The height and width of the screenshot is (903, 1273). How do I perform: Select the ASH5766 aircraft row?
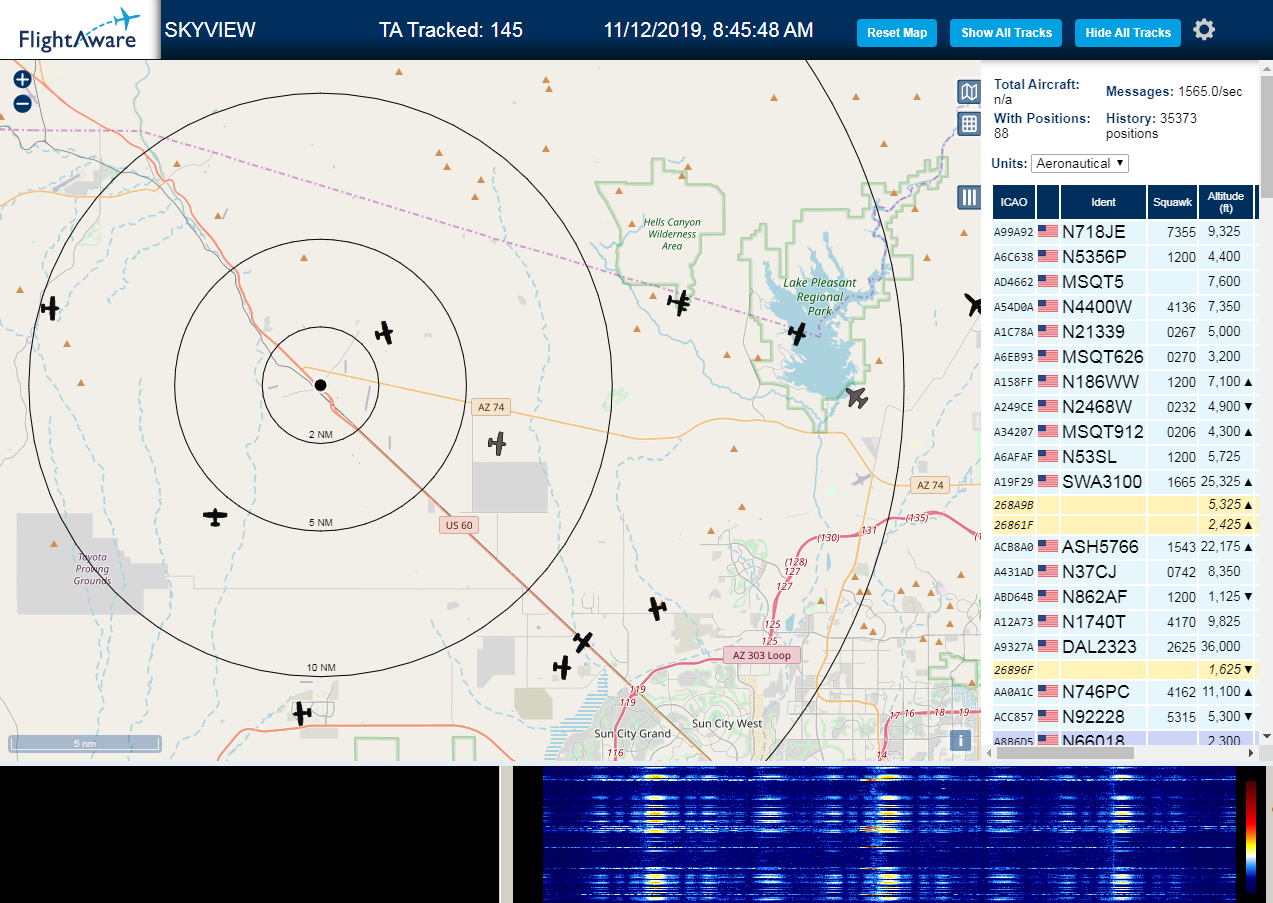click(x=1124, y=547)
